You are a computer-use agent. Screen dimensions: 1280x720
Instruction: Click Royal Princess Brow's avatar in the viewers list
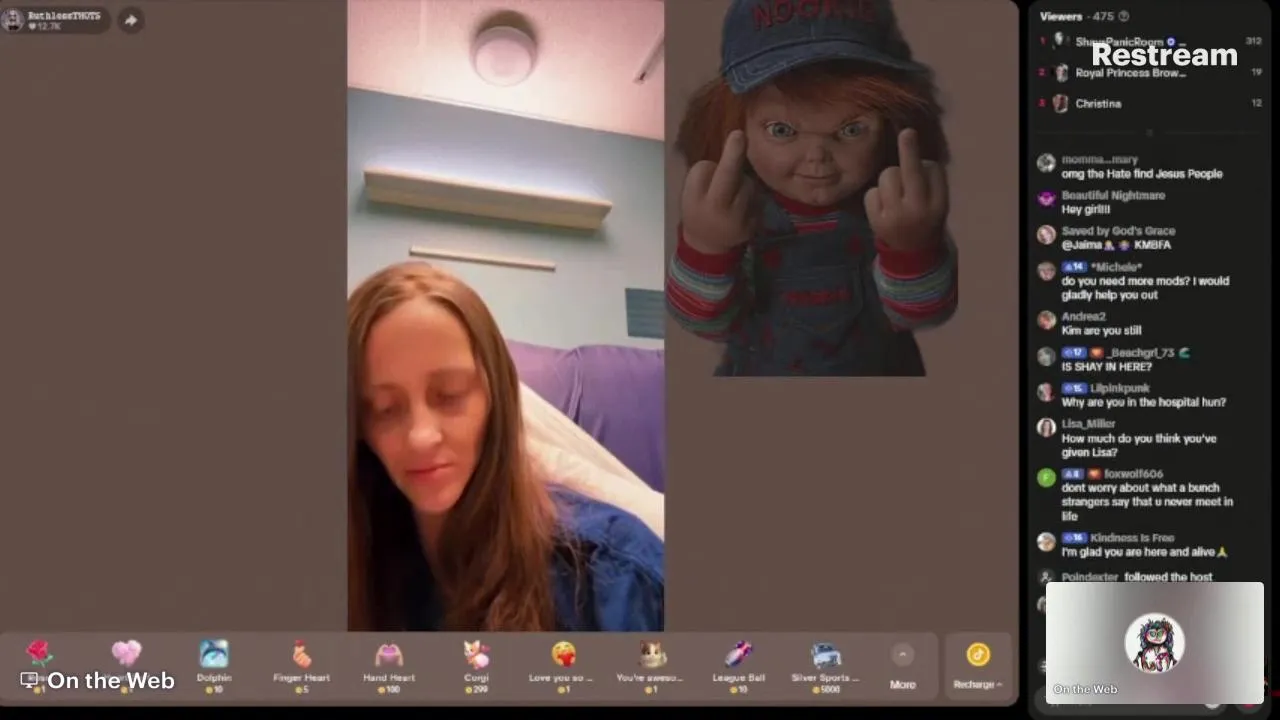point(1059,73)
